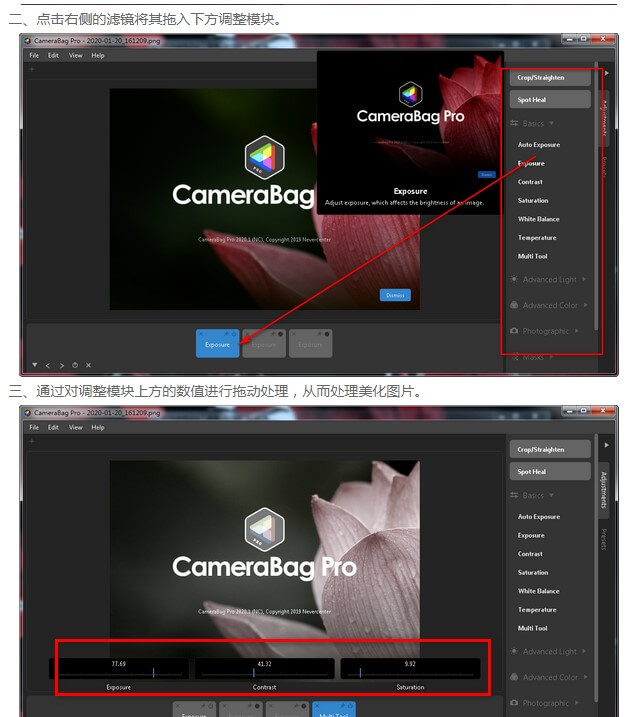
Task: Click the Photographic camera icon in the upper window
Action: [x=514, y=331]
